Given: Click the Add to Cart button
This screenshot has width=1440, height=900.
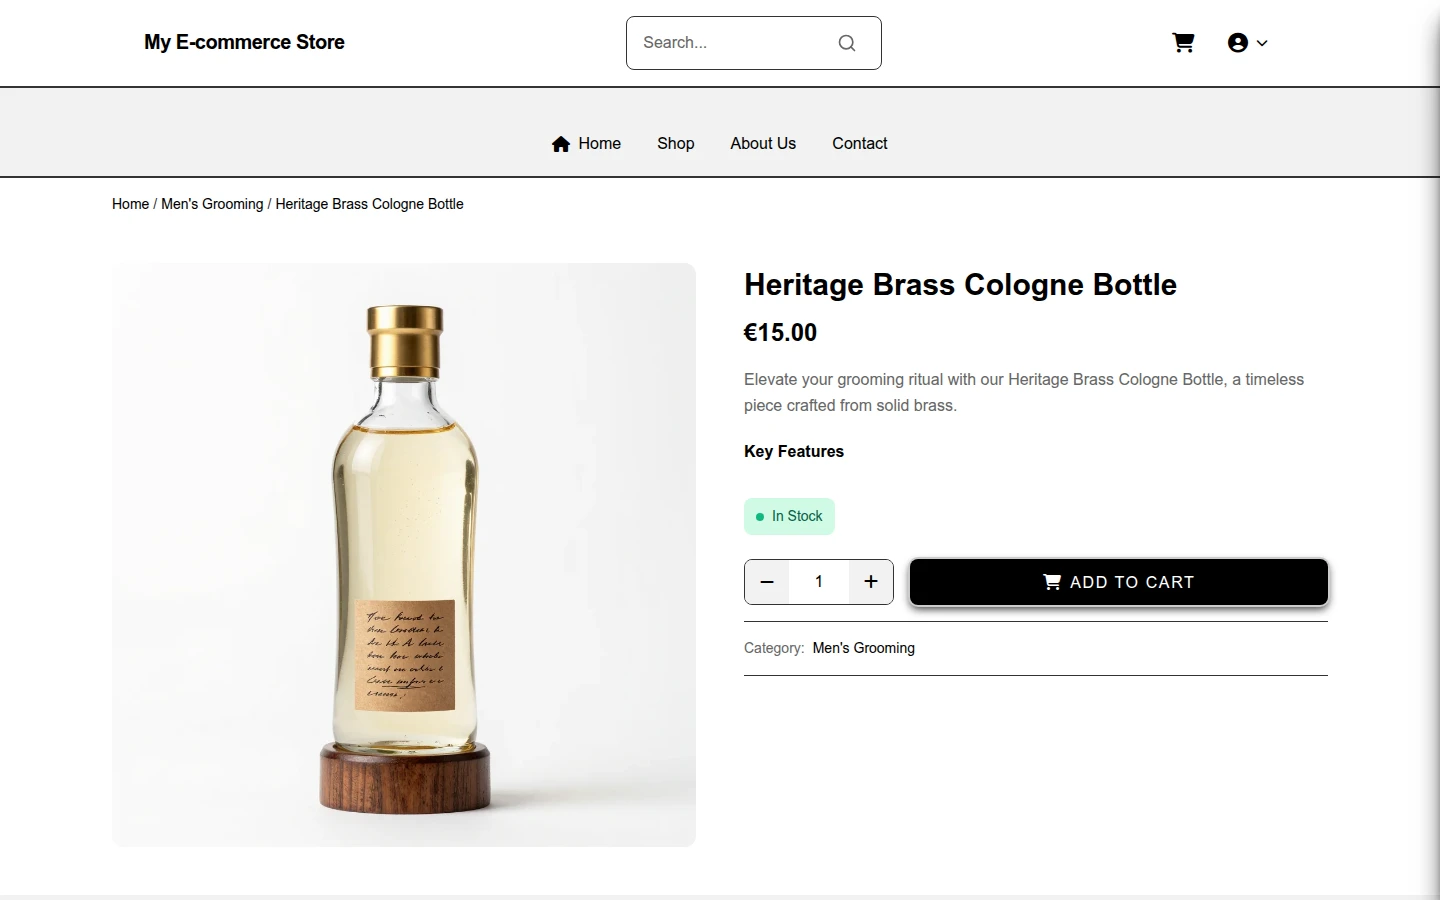Looking at the screenshot, I should (1119, 582).
